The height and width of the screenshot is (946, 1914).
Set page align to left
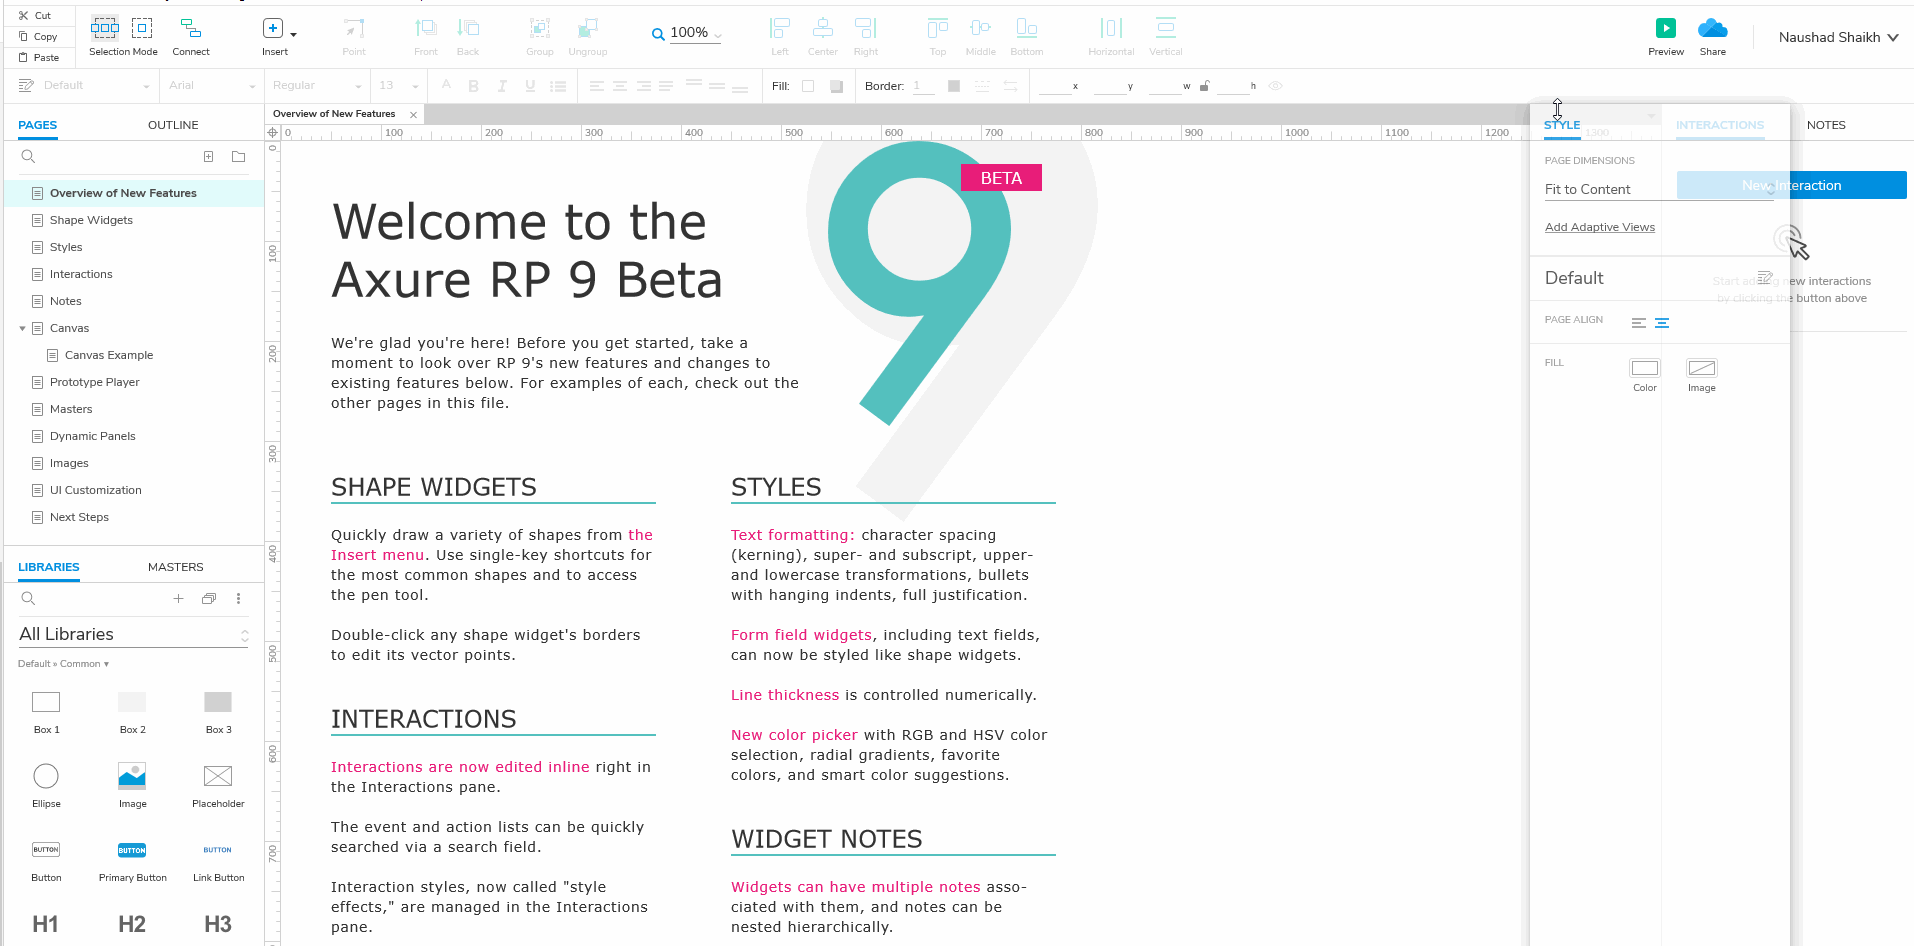[x=1638, y=323]
